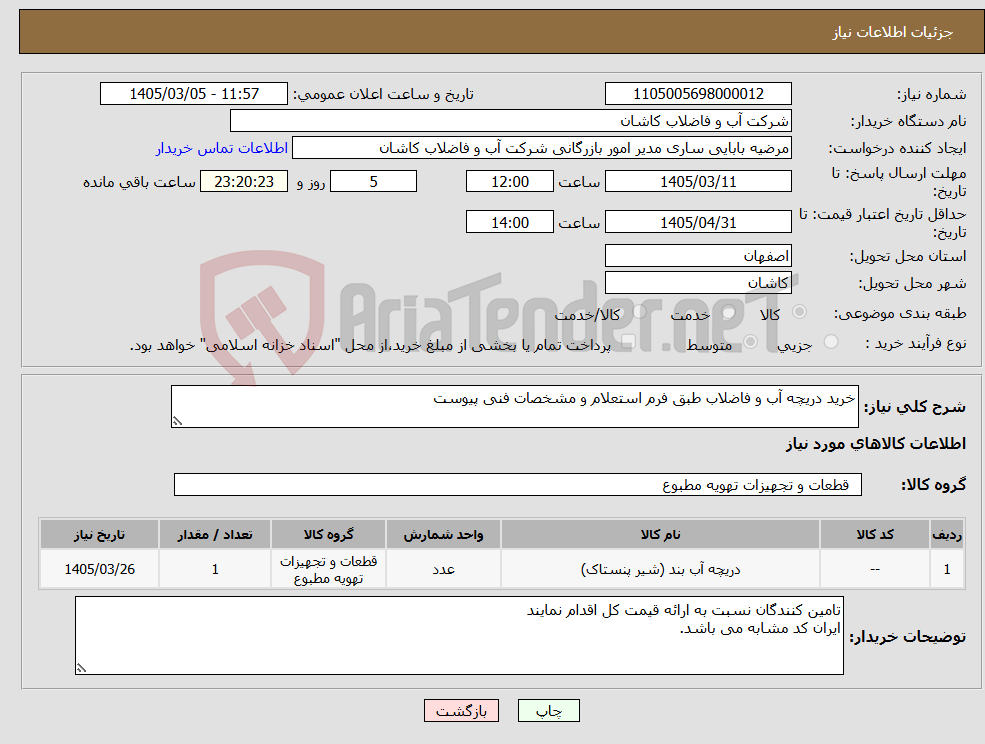
Task: Click the goods group field قطعات و تجهیزات تهویه مطبوع
Action: [x=518, y=484]
